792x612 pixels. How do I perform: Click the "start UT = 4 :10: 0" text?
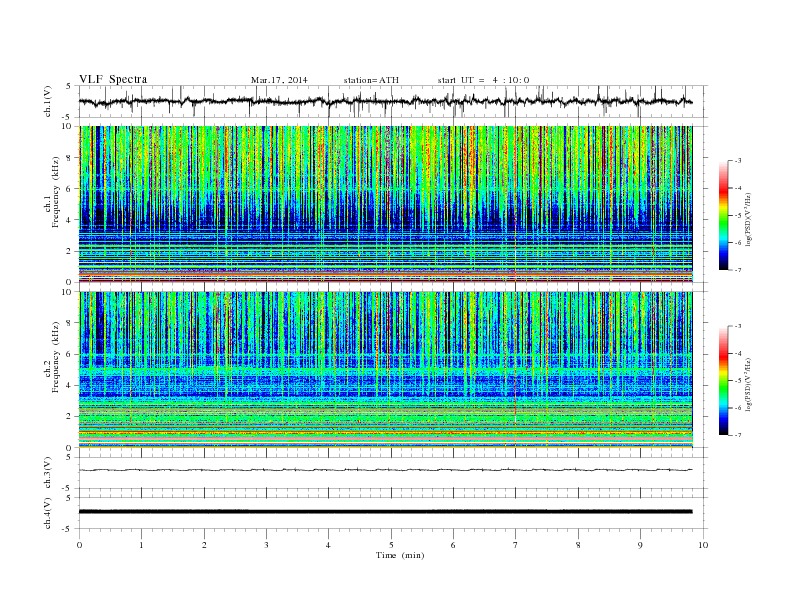[483, 80]
